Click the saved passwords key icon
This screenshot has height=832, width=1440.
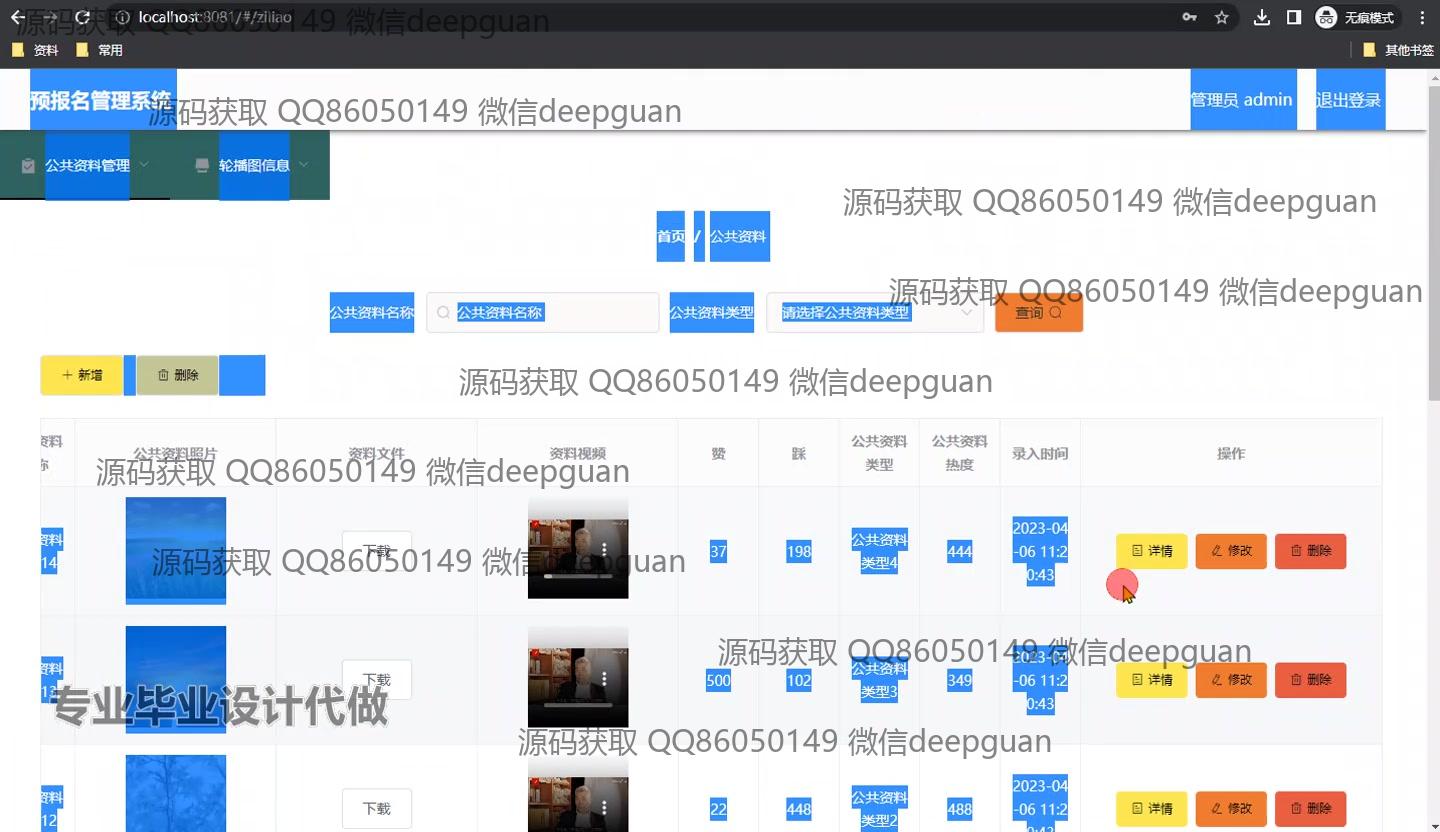pyautogui.click(x=1189, y=17)
